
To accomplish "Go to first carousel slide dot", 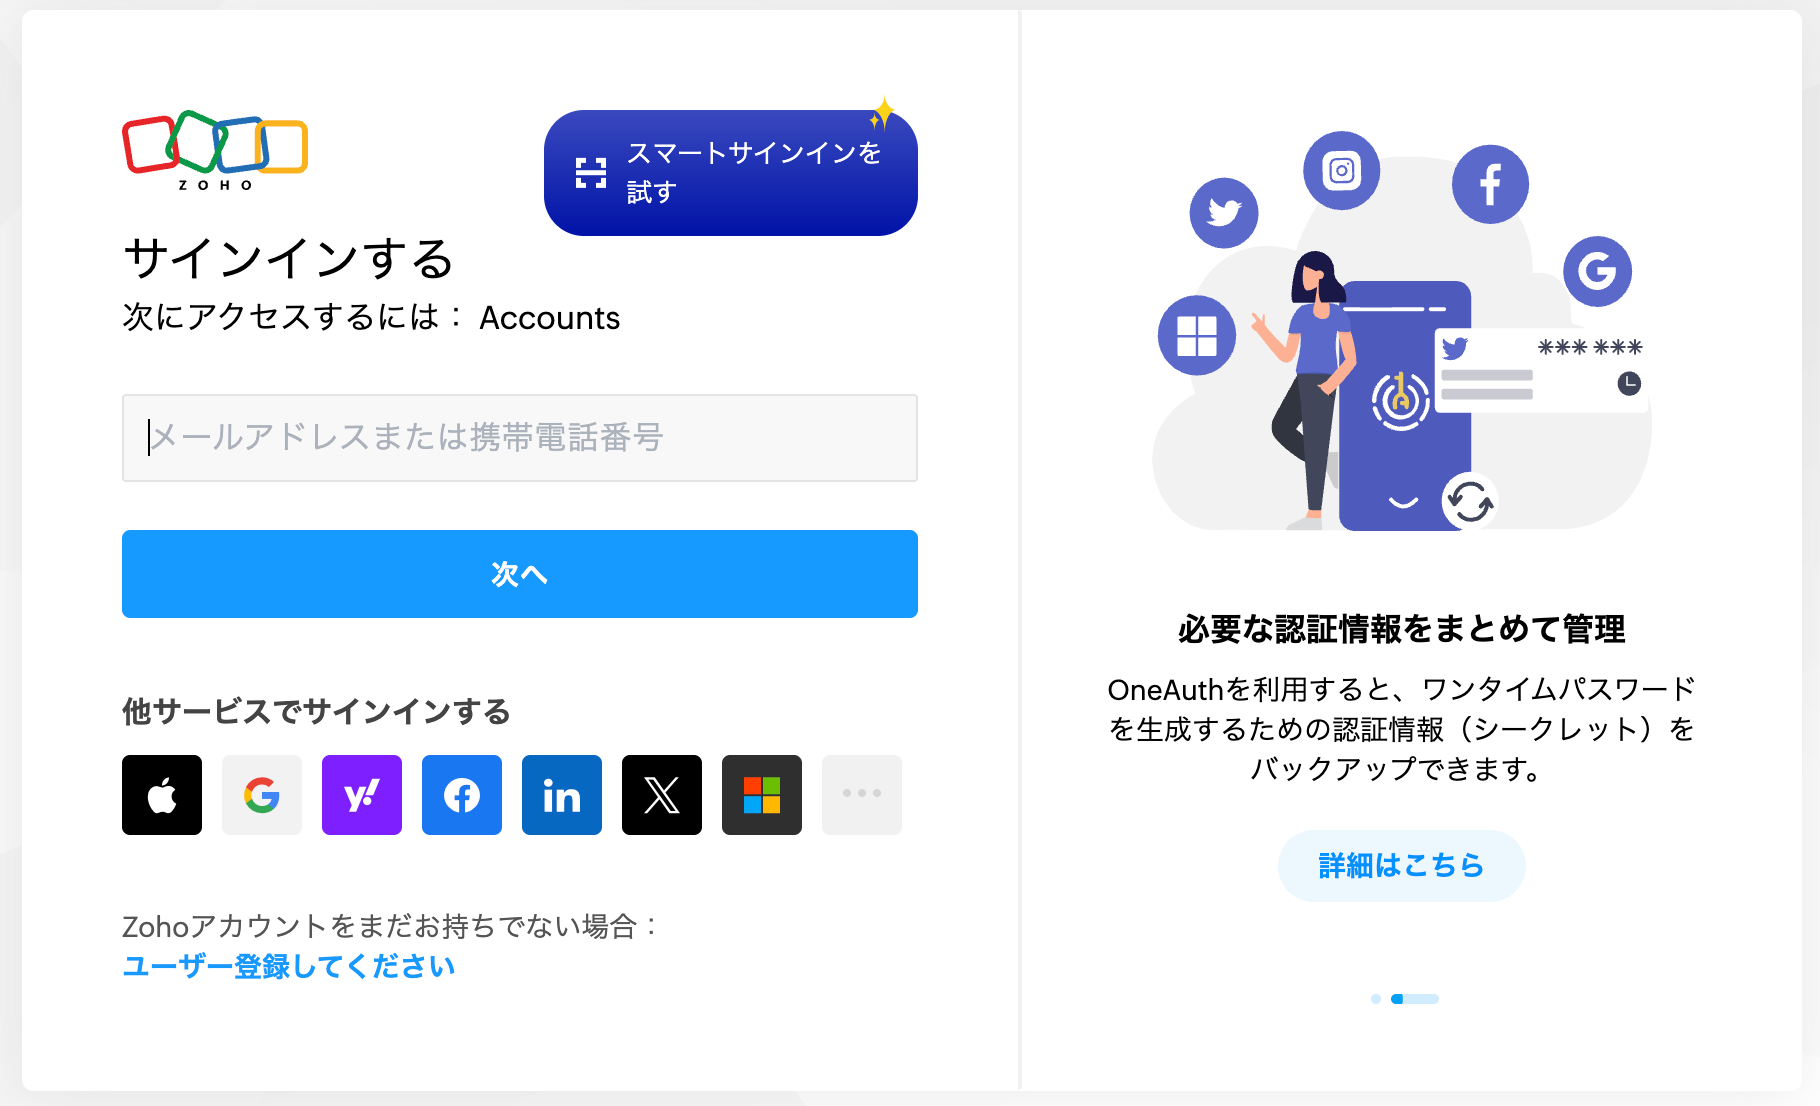I will pyautogui.click(x=1376, y=999).
